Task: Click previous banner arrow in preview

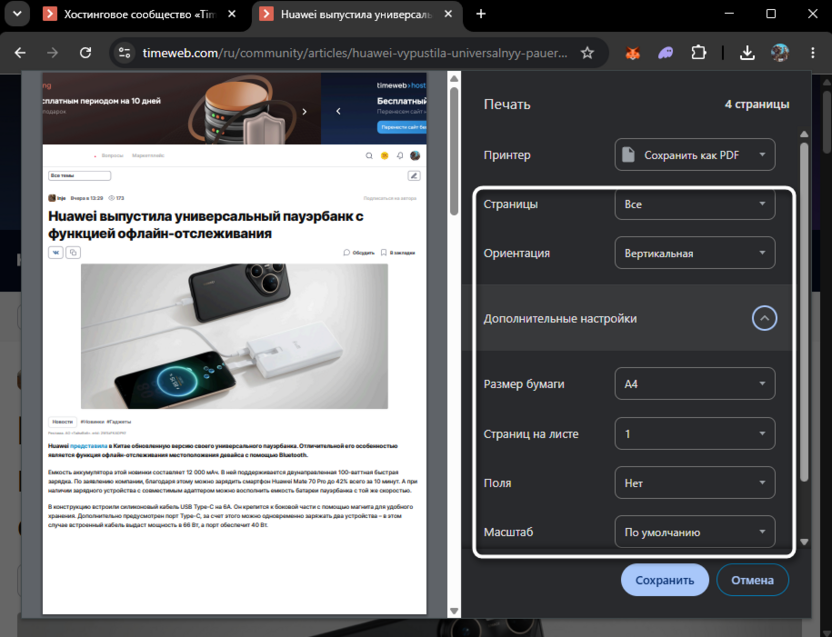Action: point(339,111)
